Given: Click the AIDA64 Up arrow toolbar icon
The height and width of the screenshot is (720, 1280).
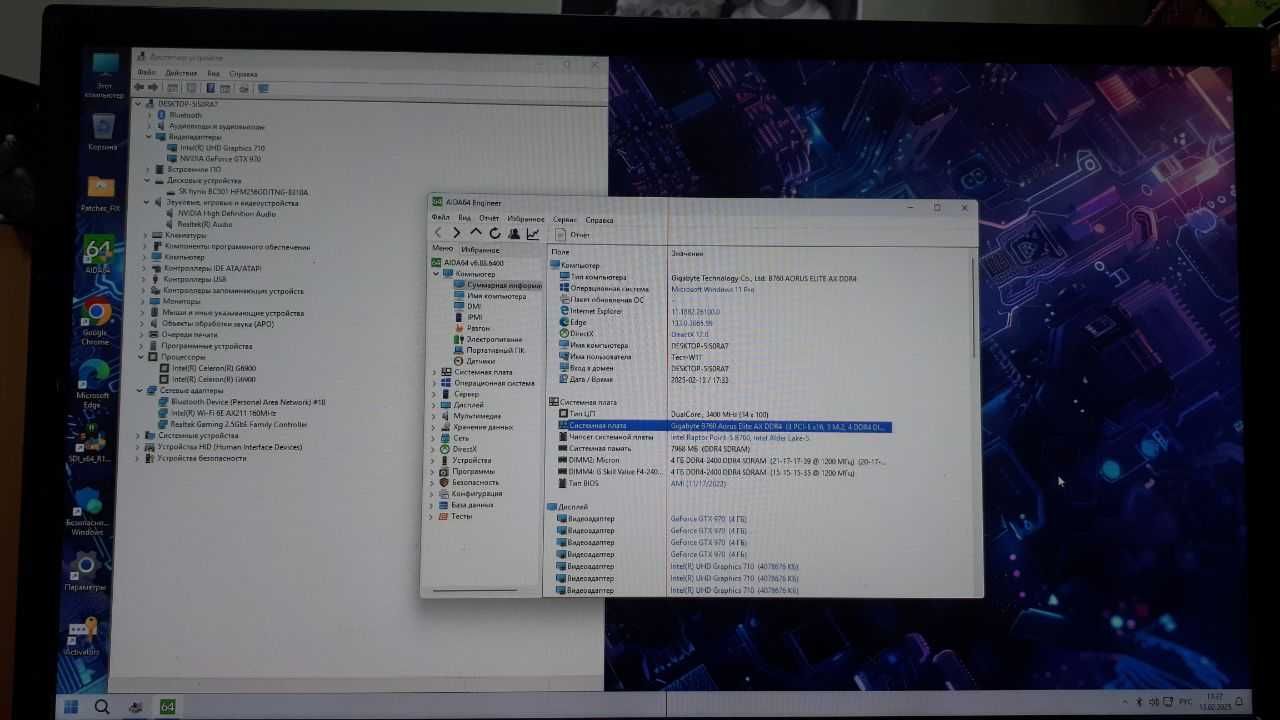Looking at the screenshot, I should 476,233.
